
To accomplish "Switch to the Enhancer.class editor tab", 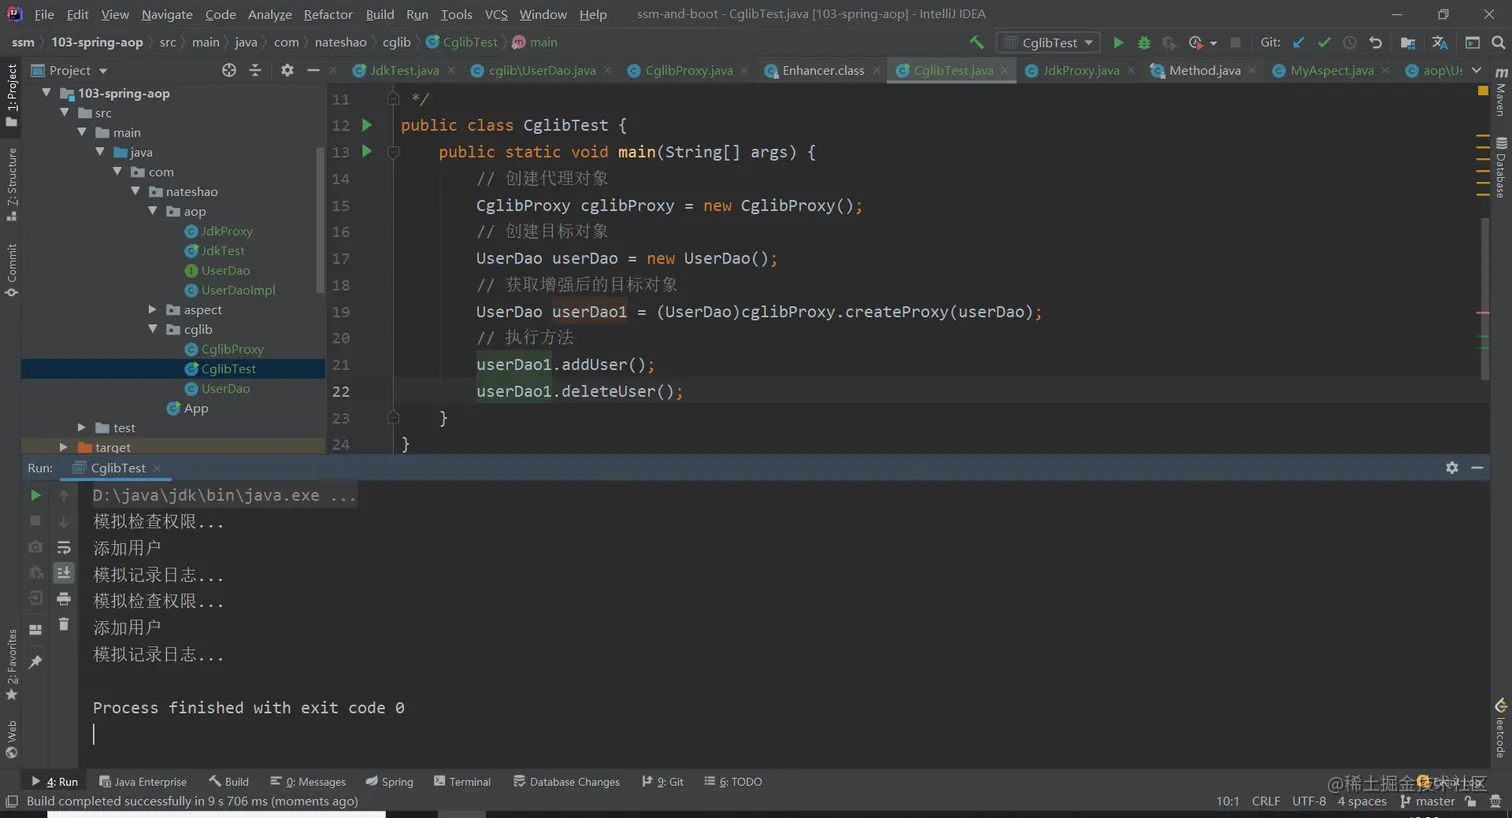I will tap(823, 70).
